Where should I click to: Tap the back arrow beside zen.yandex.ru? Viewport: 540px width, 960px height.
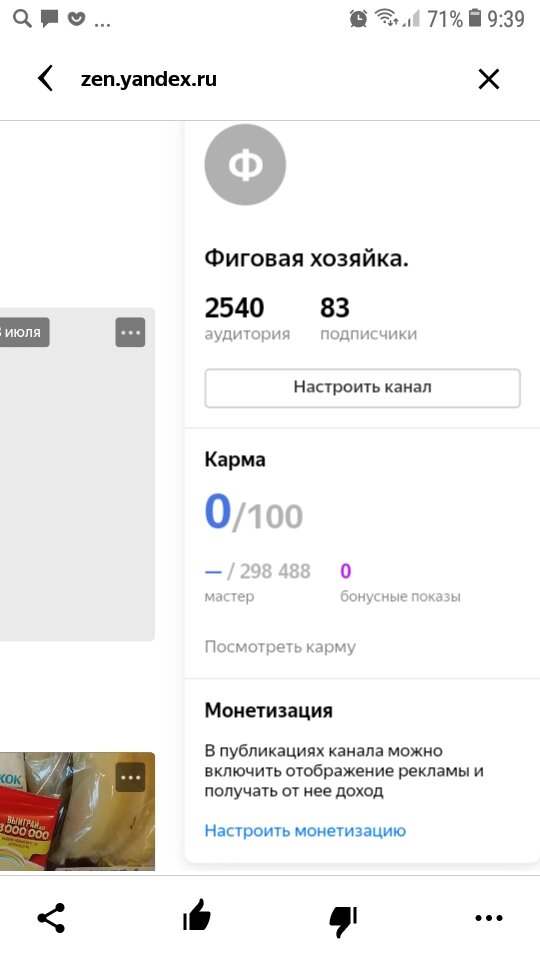[45, 79]
